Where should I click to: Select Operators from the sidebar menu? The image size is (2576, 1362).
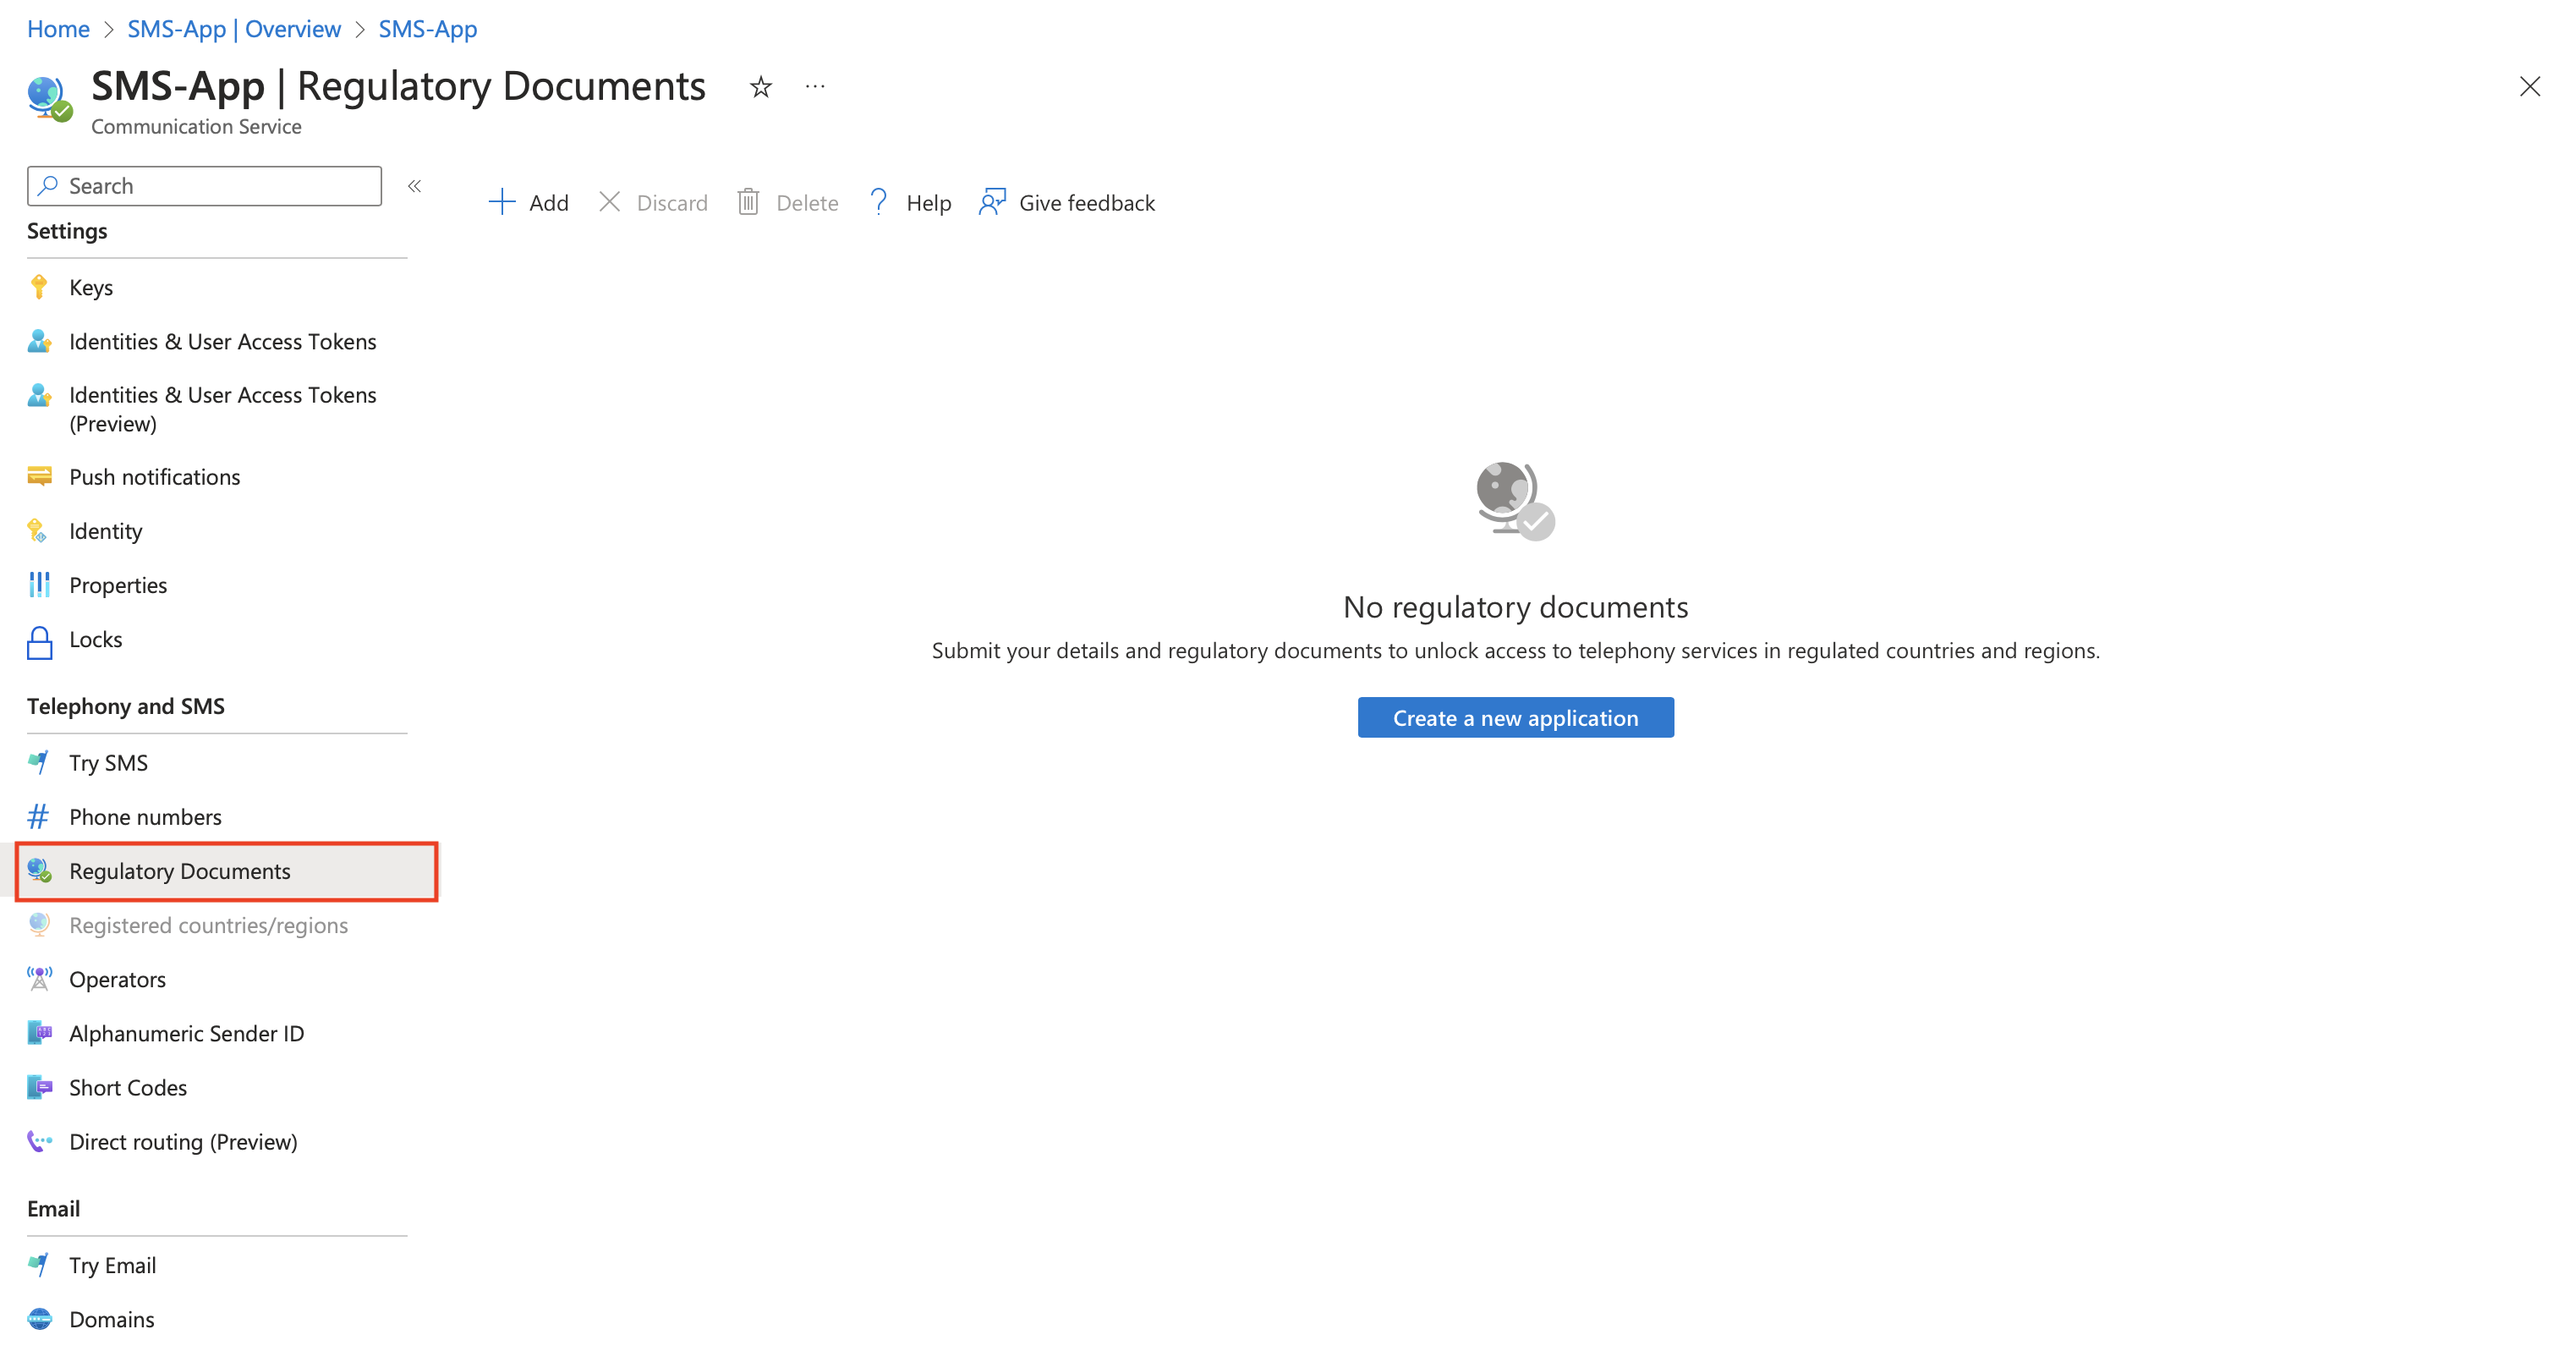click(x=116, y=977)
